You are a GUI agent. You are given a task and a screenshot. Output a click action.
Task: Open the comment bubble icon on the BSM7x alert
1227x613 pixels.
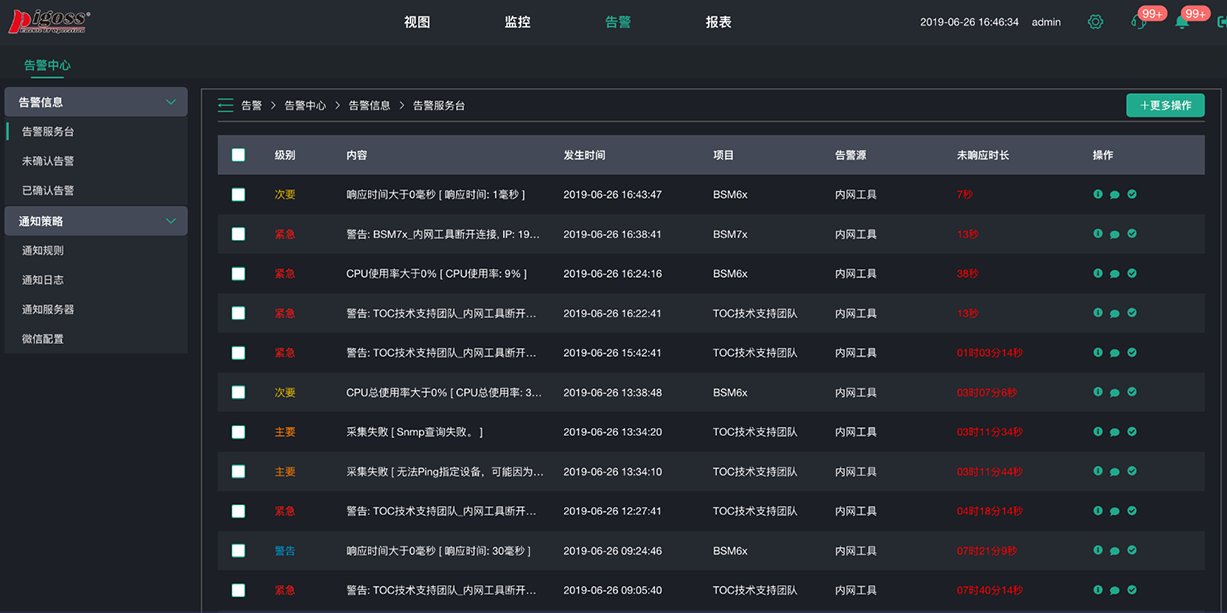[1115, 233]
